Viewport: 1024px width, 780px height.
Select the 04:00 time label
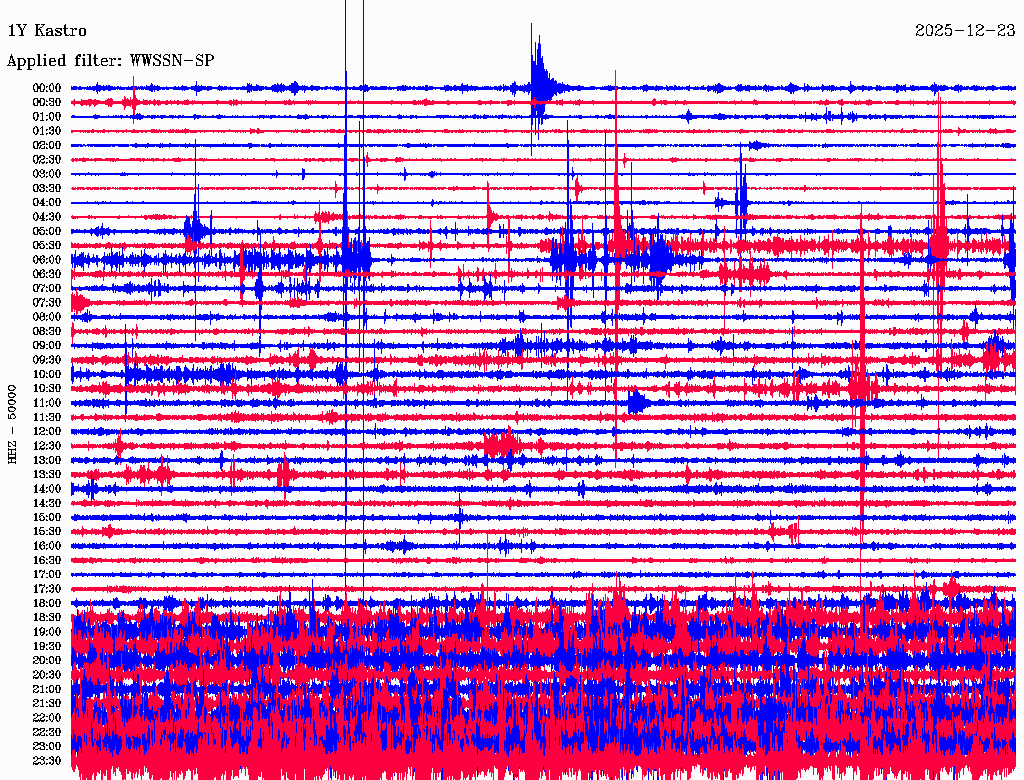coord(47,203)
